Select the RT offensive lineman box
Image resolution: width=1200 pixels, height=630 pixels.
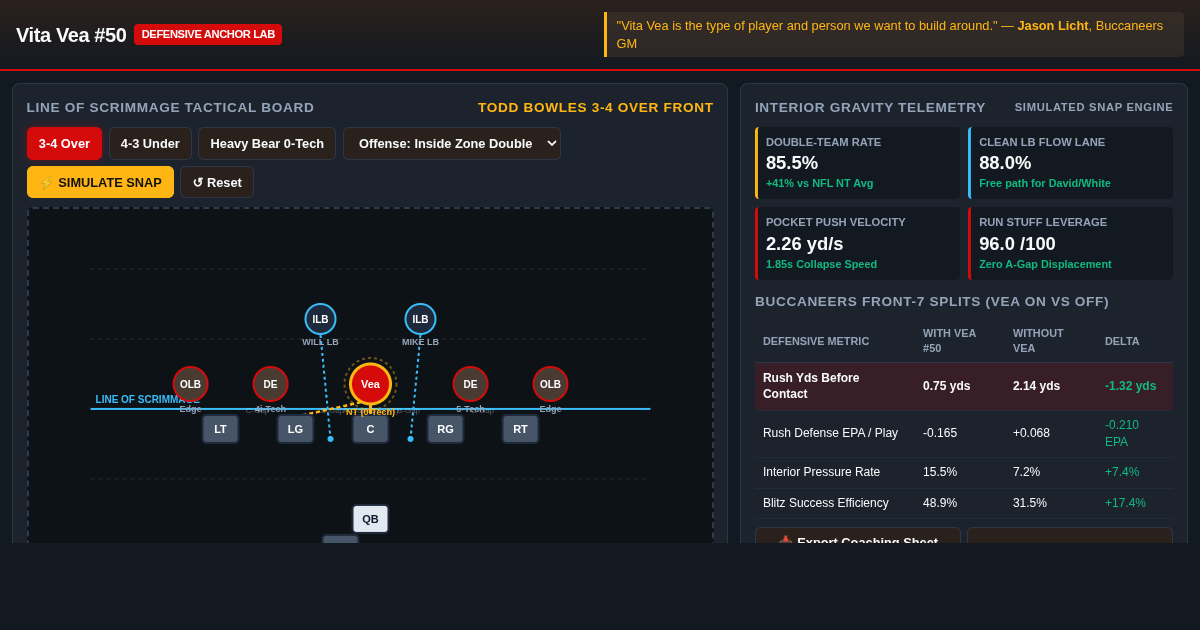tap(520, 429)
